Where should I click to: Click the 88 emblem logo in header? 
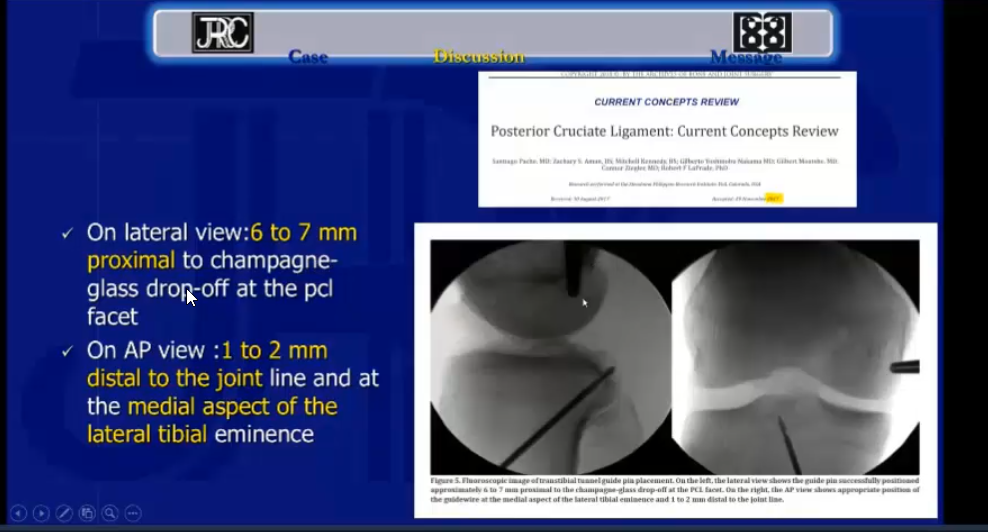pyautogui.click(x=762, y=32)
